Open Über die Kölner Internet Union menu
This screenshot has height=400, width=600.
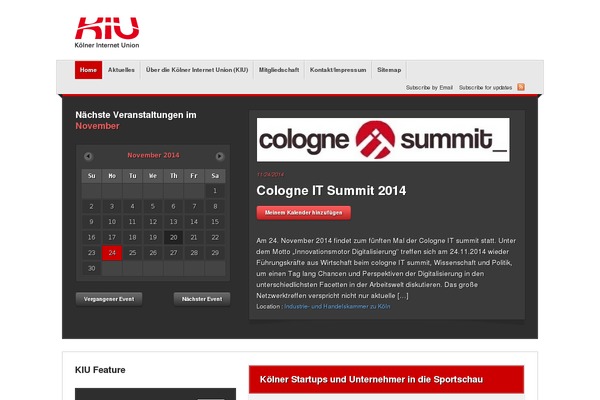pyautogui.click(x=197, y=70)
